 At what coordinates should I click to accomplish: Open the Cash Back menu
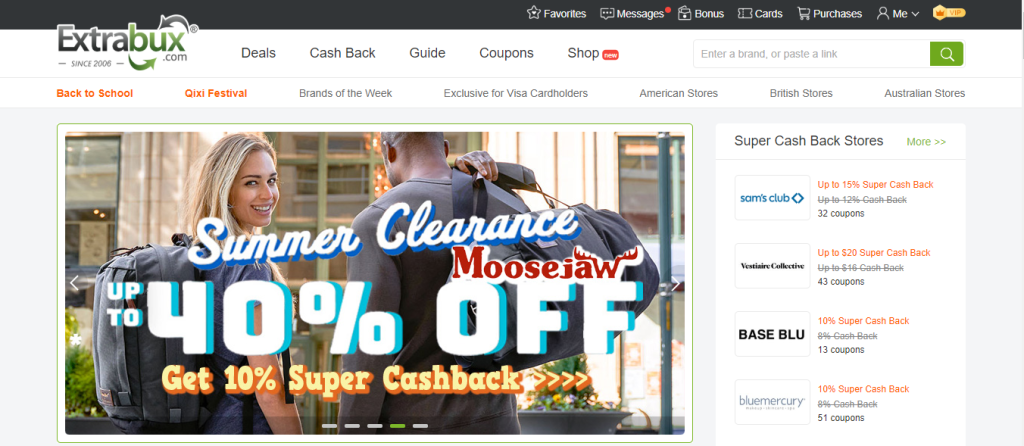pyautogui.click(x=342, y=53)
